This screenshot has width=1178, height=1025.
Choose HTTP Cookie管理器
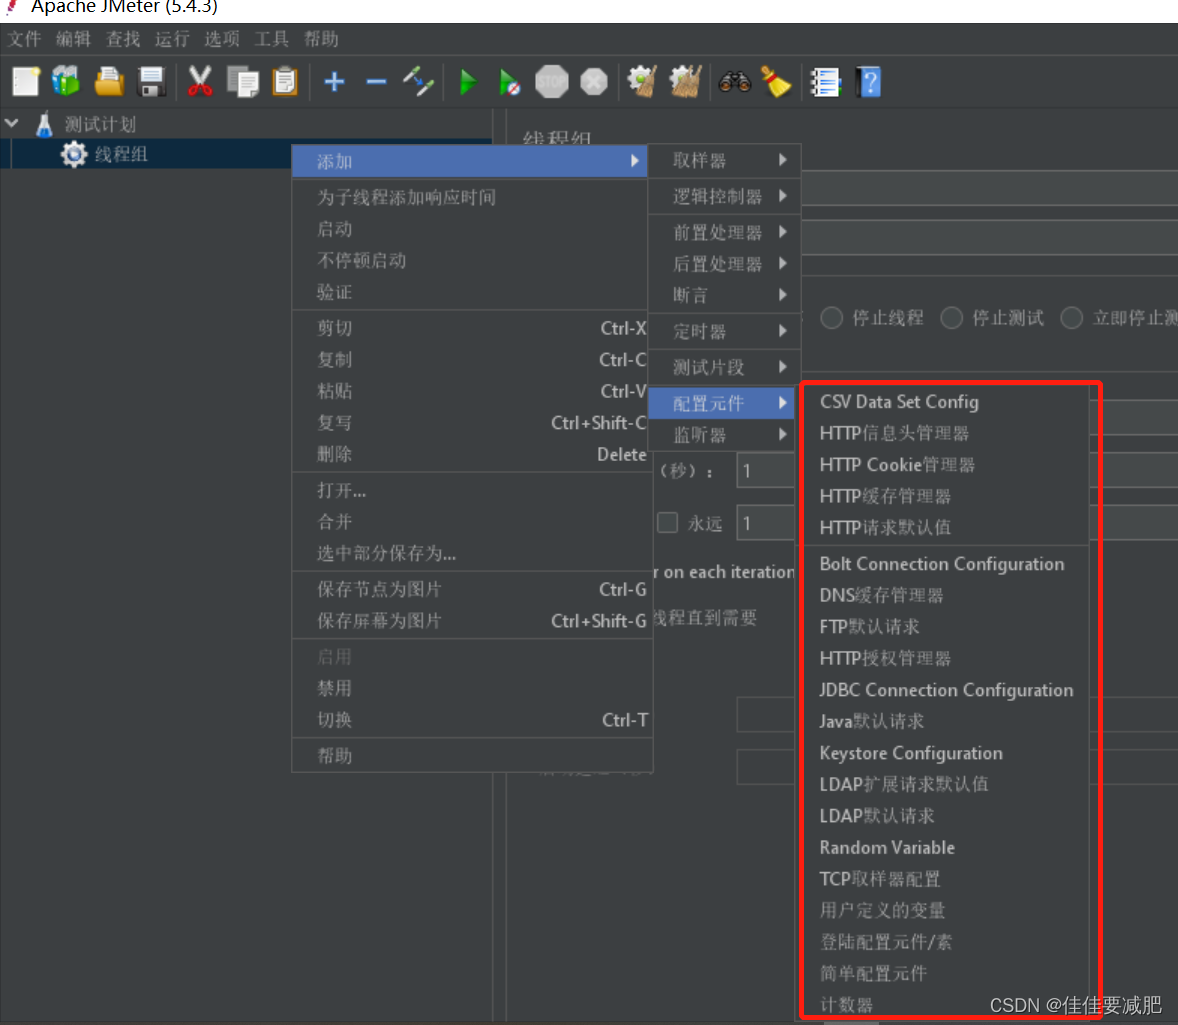coord(944,465)
